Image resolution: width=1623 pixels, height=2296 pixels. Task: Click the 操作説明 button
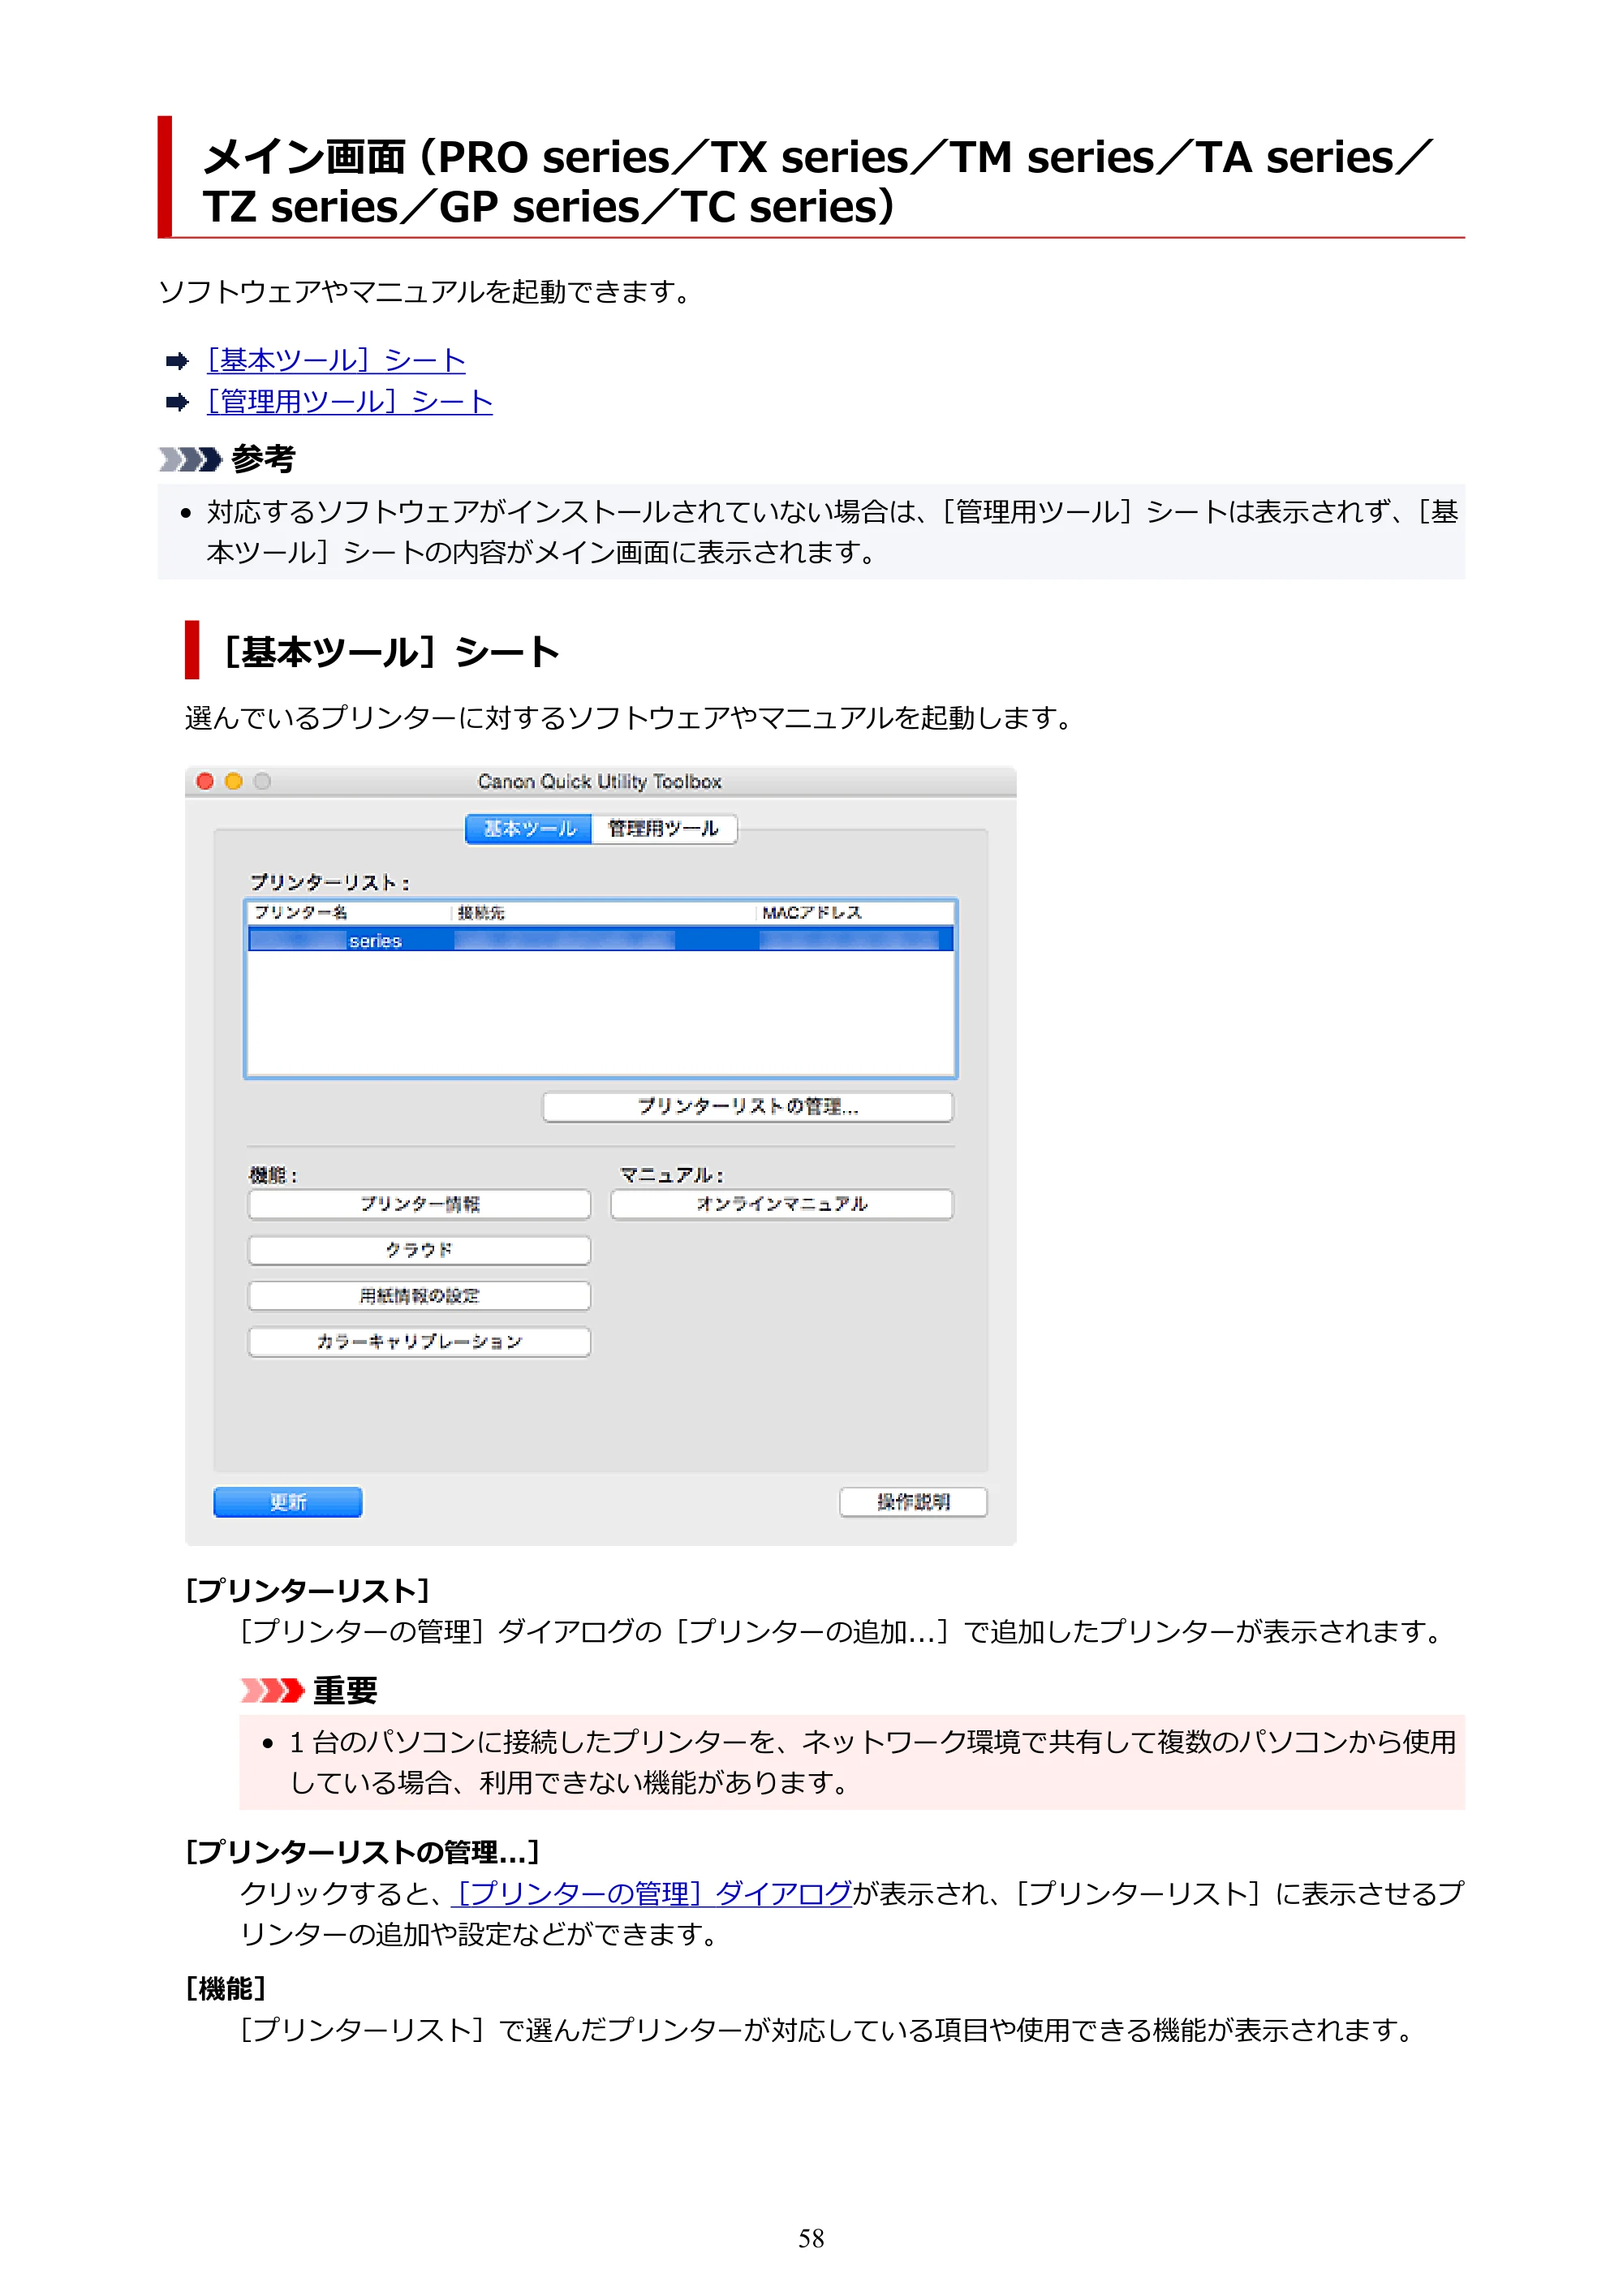click(913, 1502)
